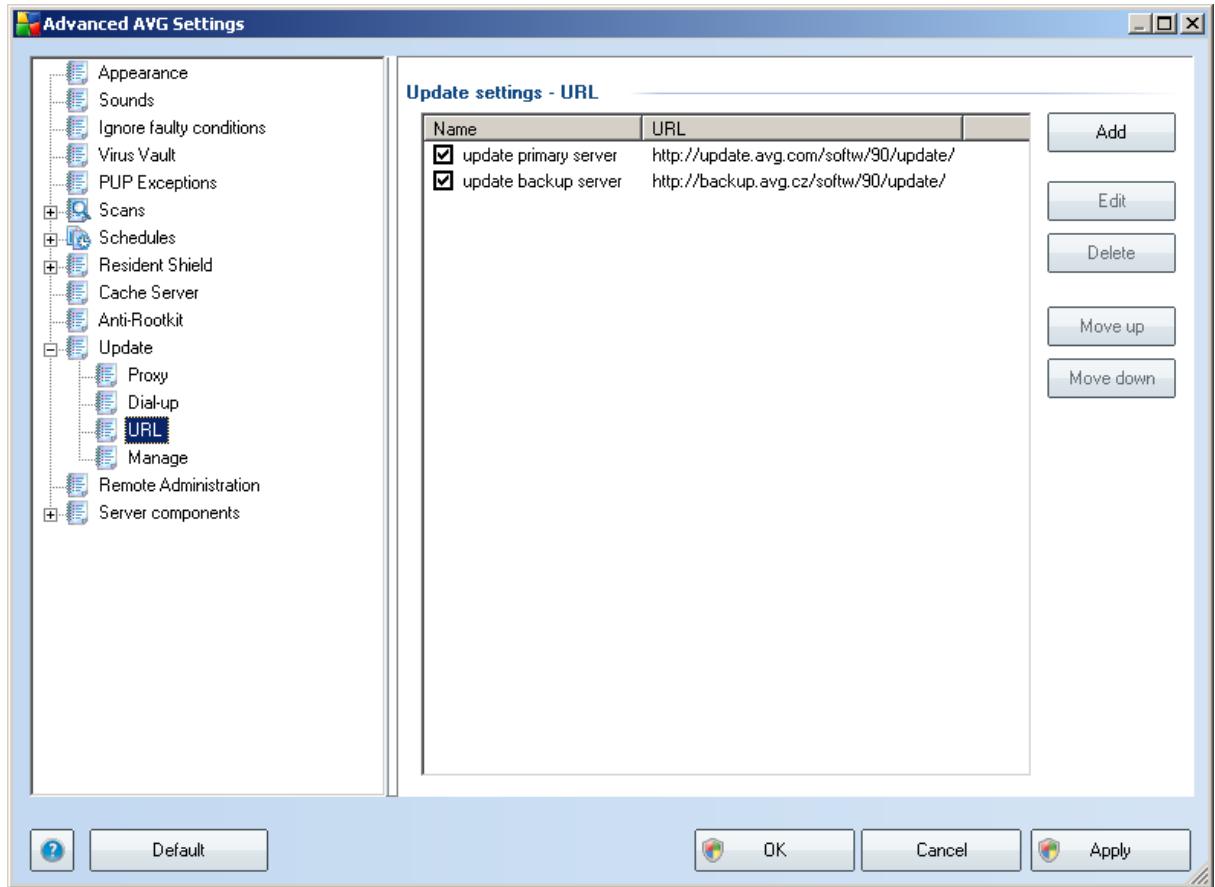Image resolution: width=1215 pixels, height=887 pixels.
Task: Click the Move up button
Action: click(1109, 325)
